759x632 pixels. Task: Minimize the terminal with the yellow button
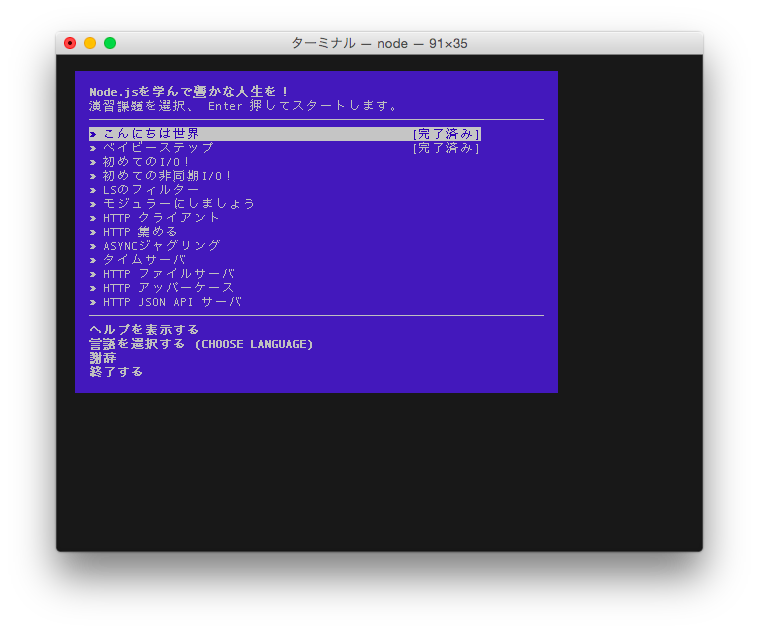(x=90, y=43)
